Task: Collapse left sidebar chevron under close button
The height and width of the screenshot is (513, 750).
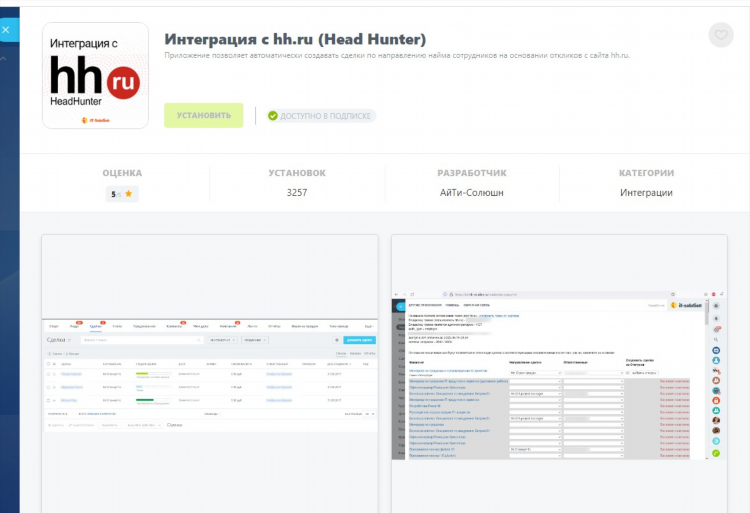Action: coord(3,59)
